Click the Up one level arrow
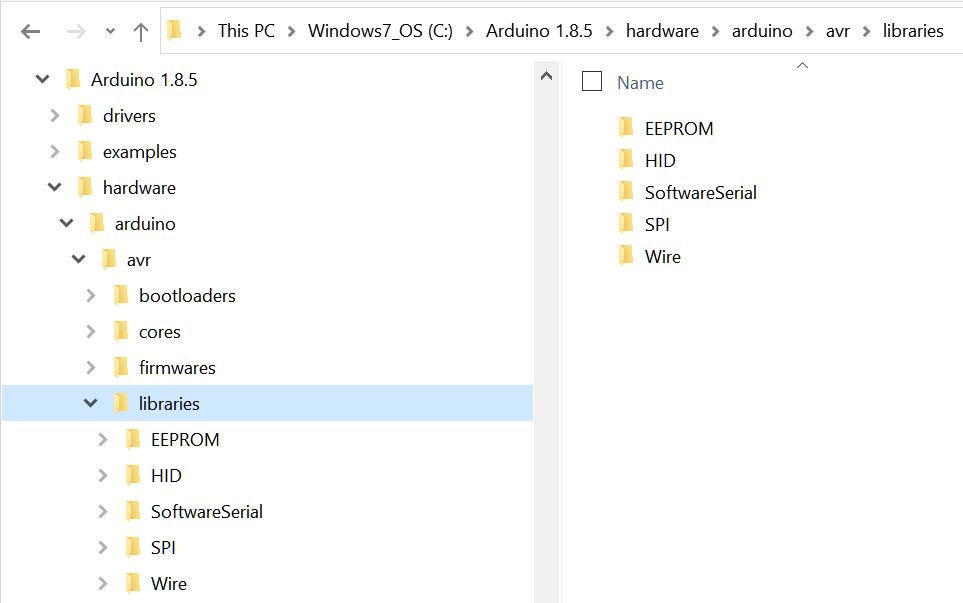Screen dimensions: 963x603 141,31
